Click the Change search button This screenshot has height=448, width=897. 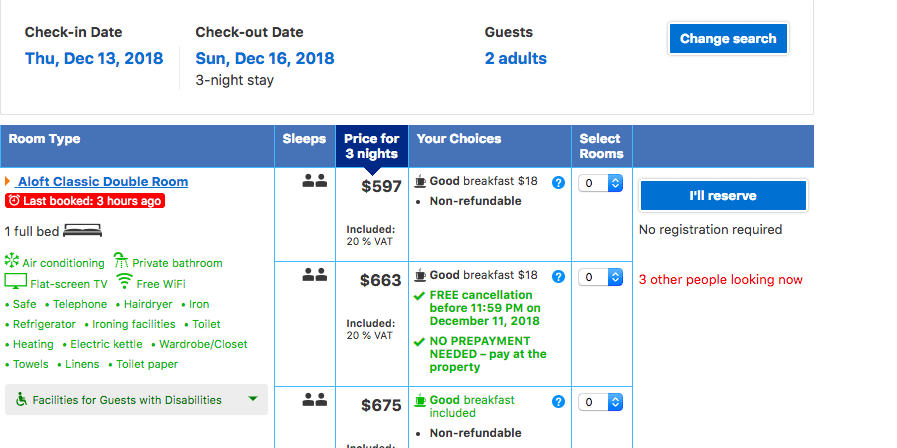point(728,39)
